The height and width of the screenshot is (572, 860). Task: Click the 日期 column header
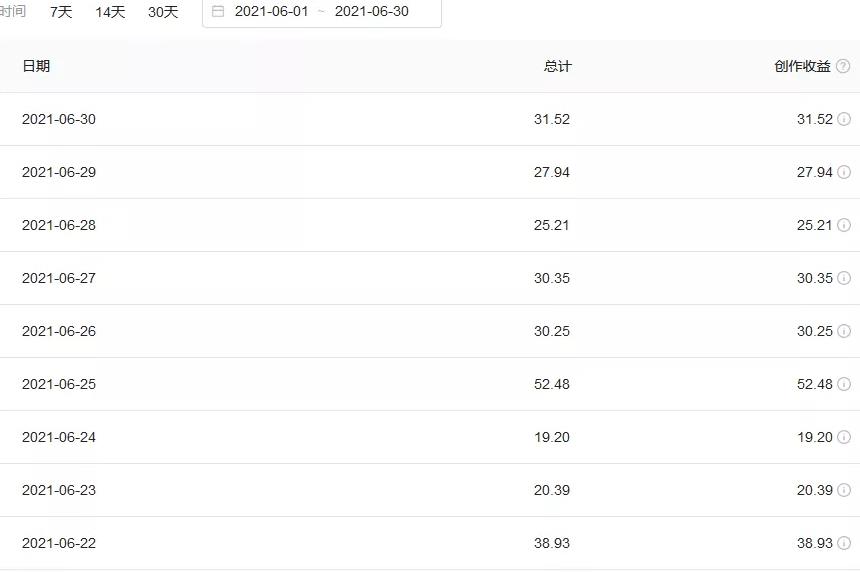(x=36, y=66)
